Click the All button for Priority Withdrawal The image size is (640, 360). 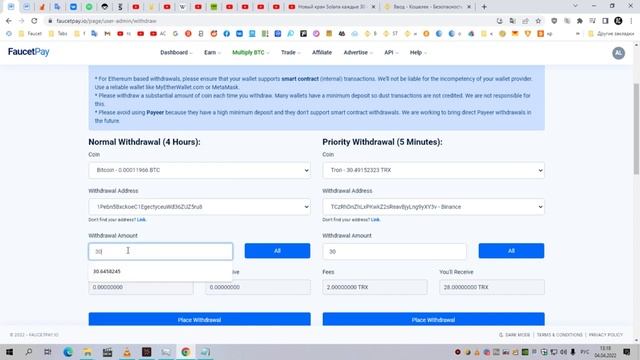coord(511,251)
